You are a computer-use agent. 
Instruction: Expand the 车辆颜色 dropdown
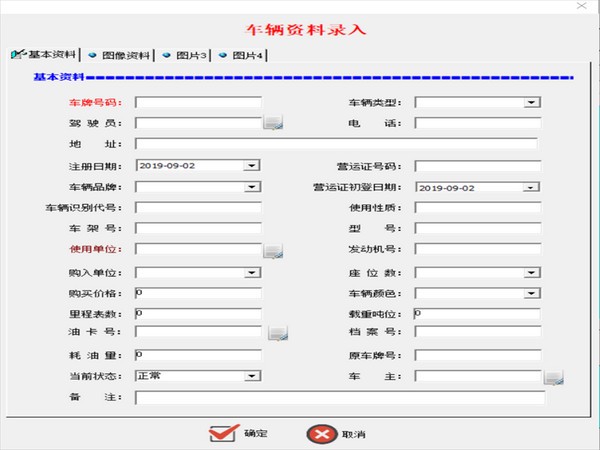coord(532,293)
